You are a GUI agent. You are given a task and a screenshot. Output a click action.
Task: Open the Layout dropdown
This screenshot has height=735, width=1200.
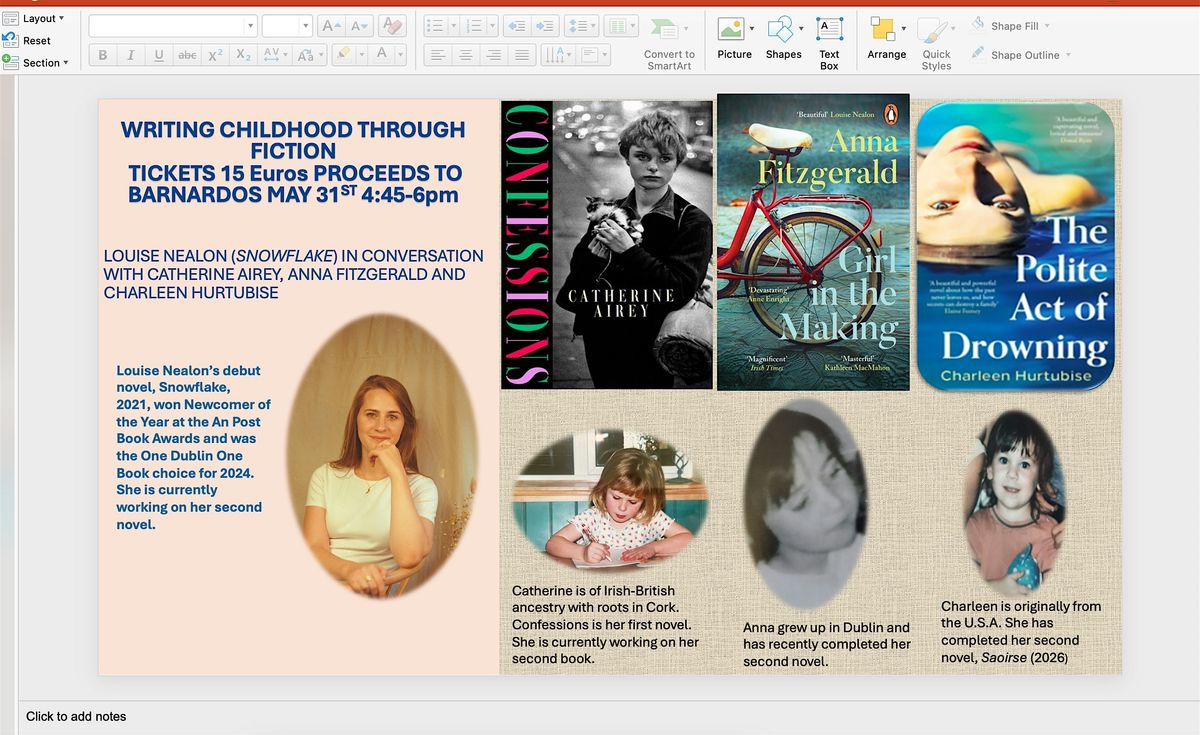click(x=34, y=18)
